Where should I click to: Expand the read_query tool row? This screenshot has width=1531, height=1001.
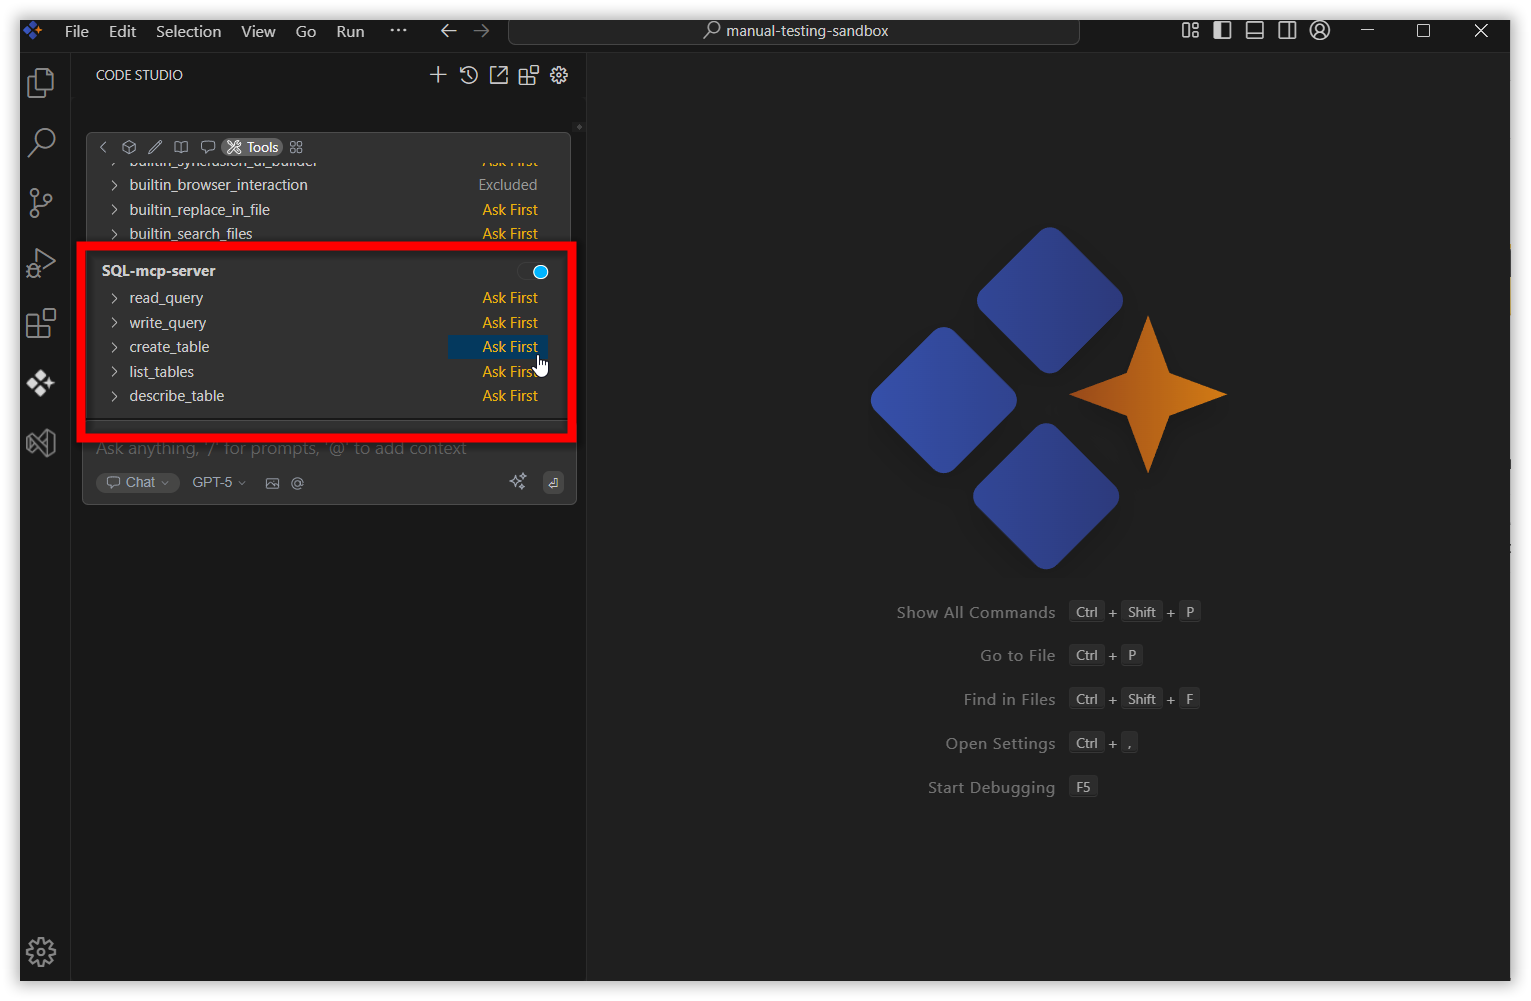coord(114,298)
